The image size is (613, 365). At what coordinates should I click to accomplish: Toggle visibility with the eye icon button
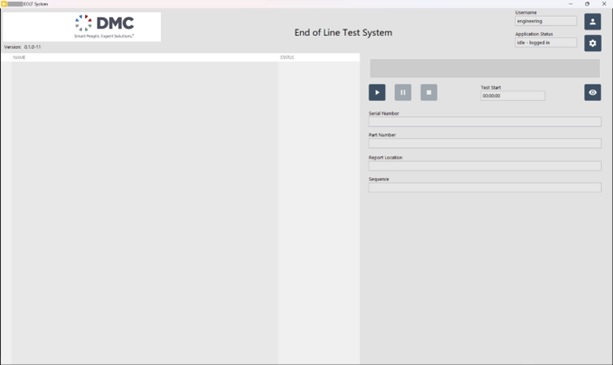(x=592, y=93)
